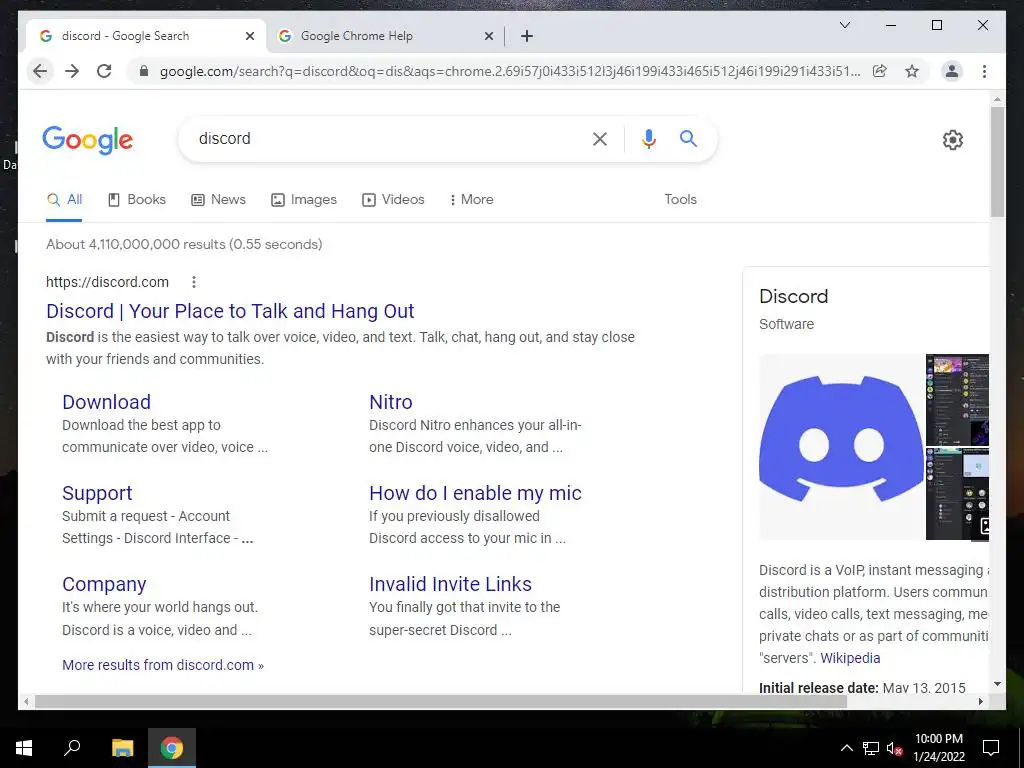Open Discord Your Place to Talk result
The height and width of the screenshot is (768, 1024).
coord(230,311)
